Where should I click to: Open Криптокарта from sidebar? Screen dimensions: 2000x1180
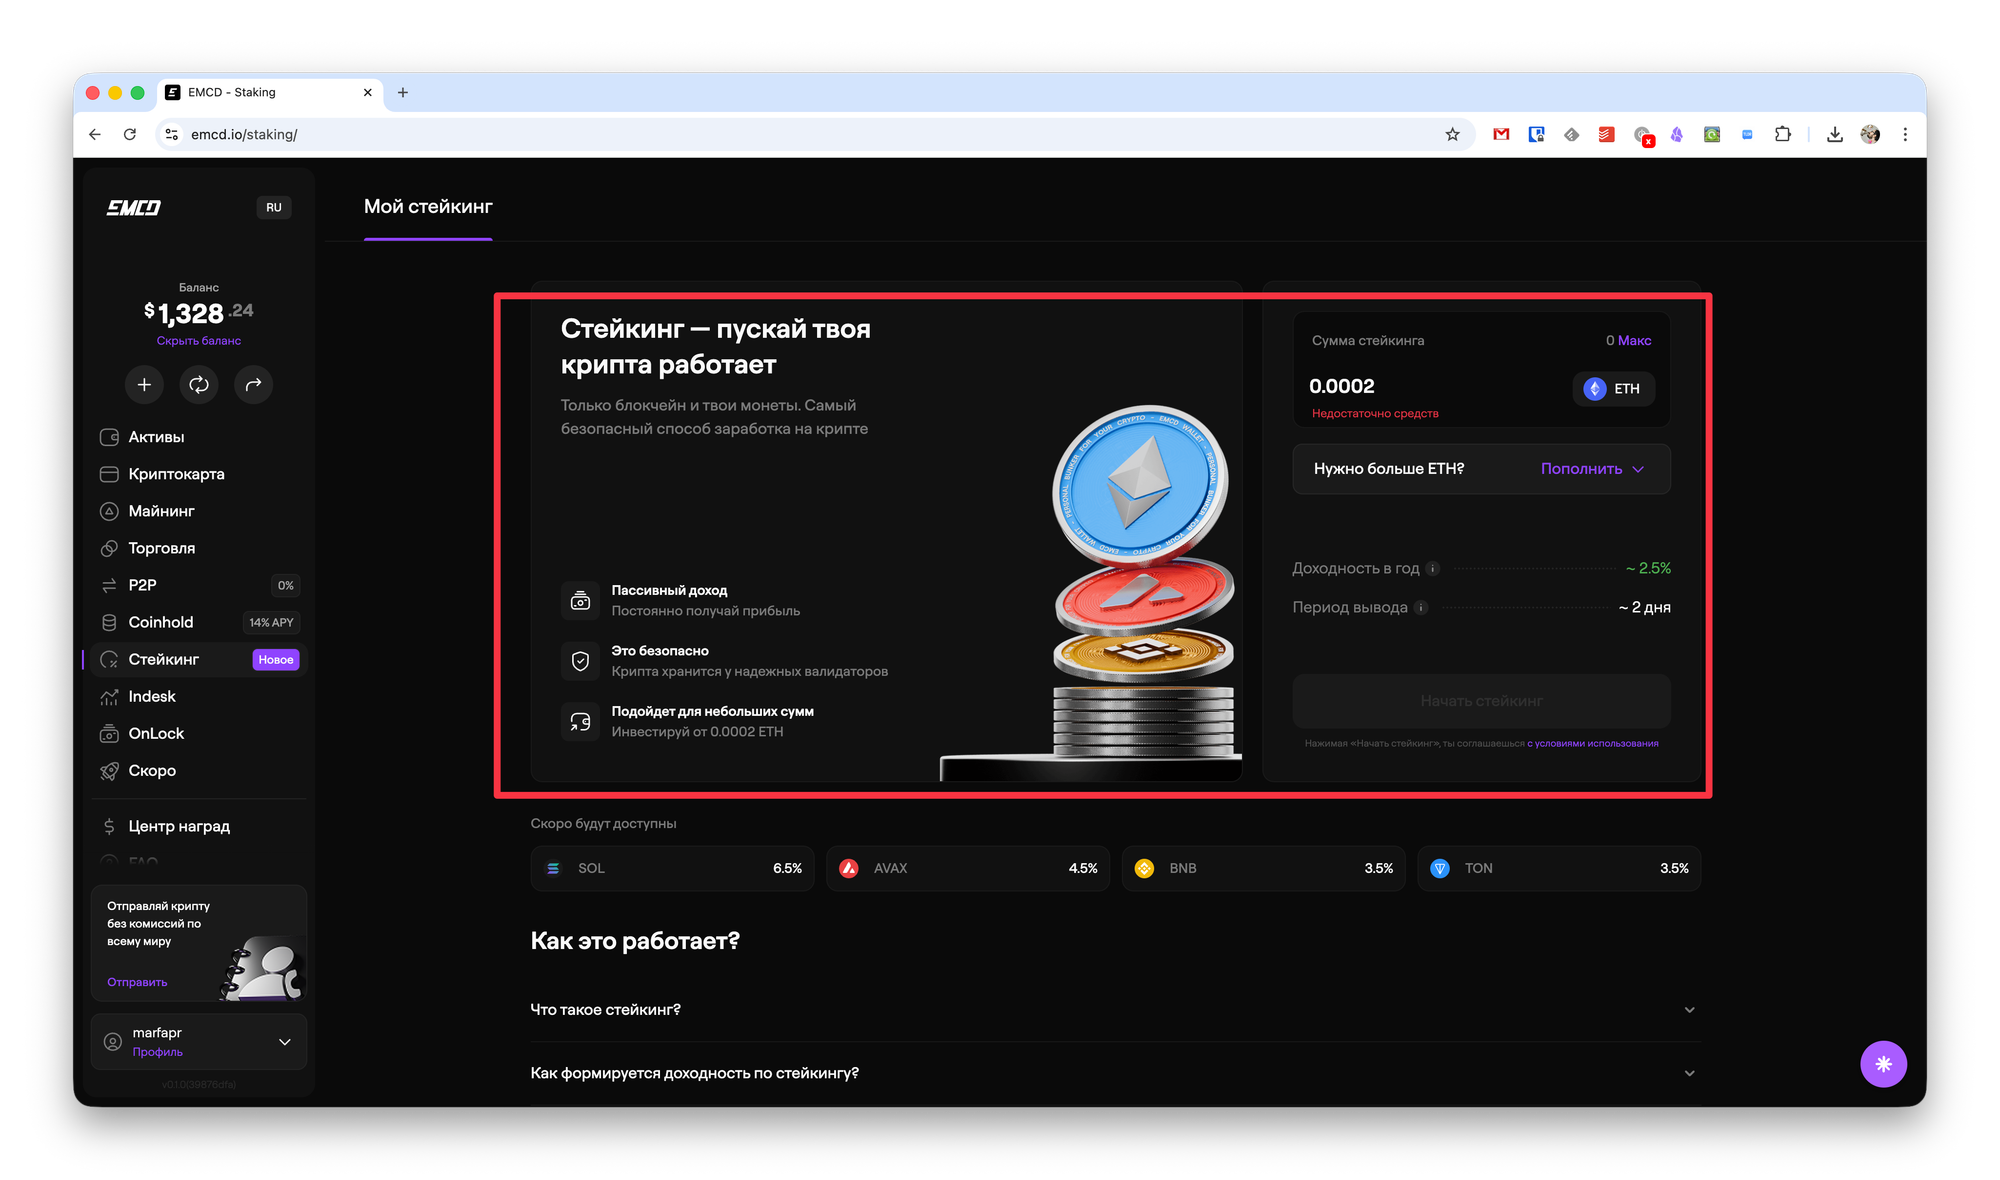[x=176, y=474]
